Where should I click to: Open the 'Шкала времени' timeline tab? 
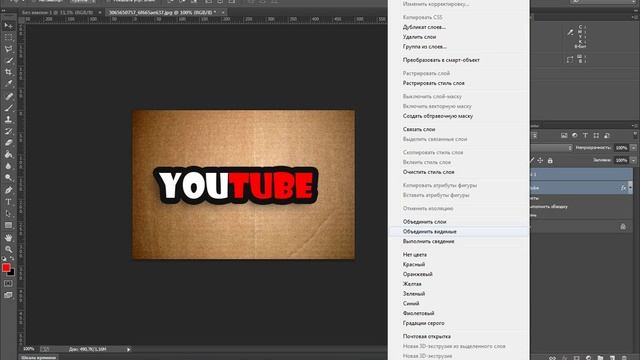tap(38, 358)
